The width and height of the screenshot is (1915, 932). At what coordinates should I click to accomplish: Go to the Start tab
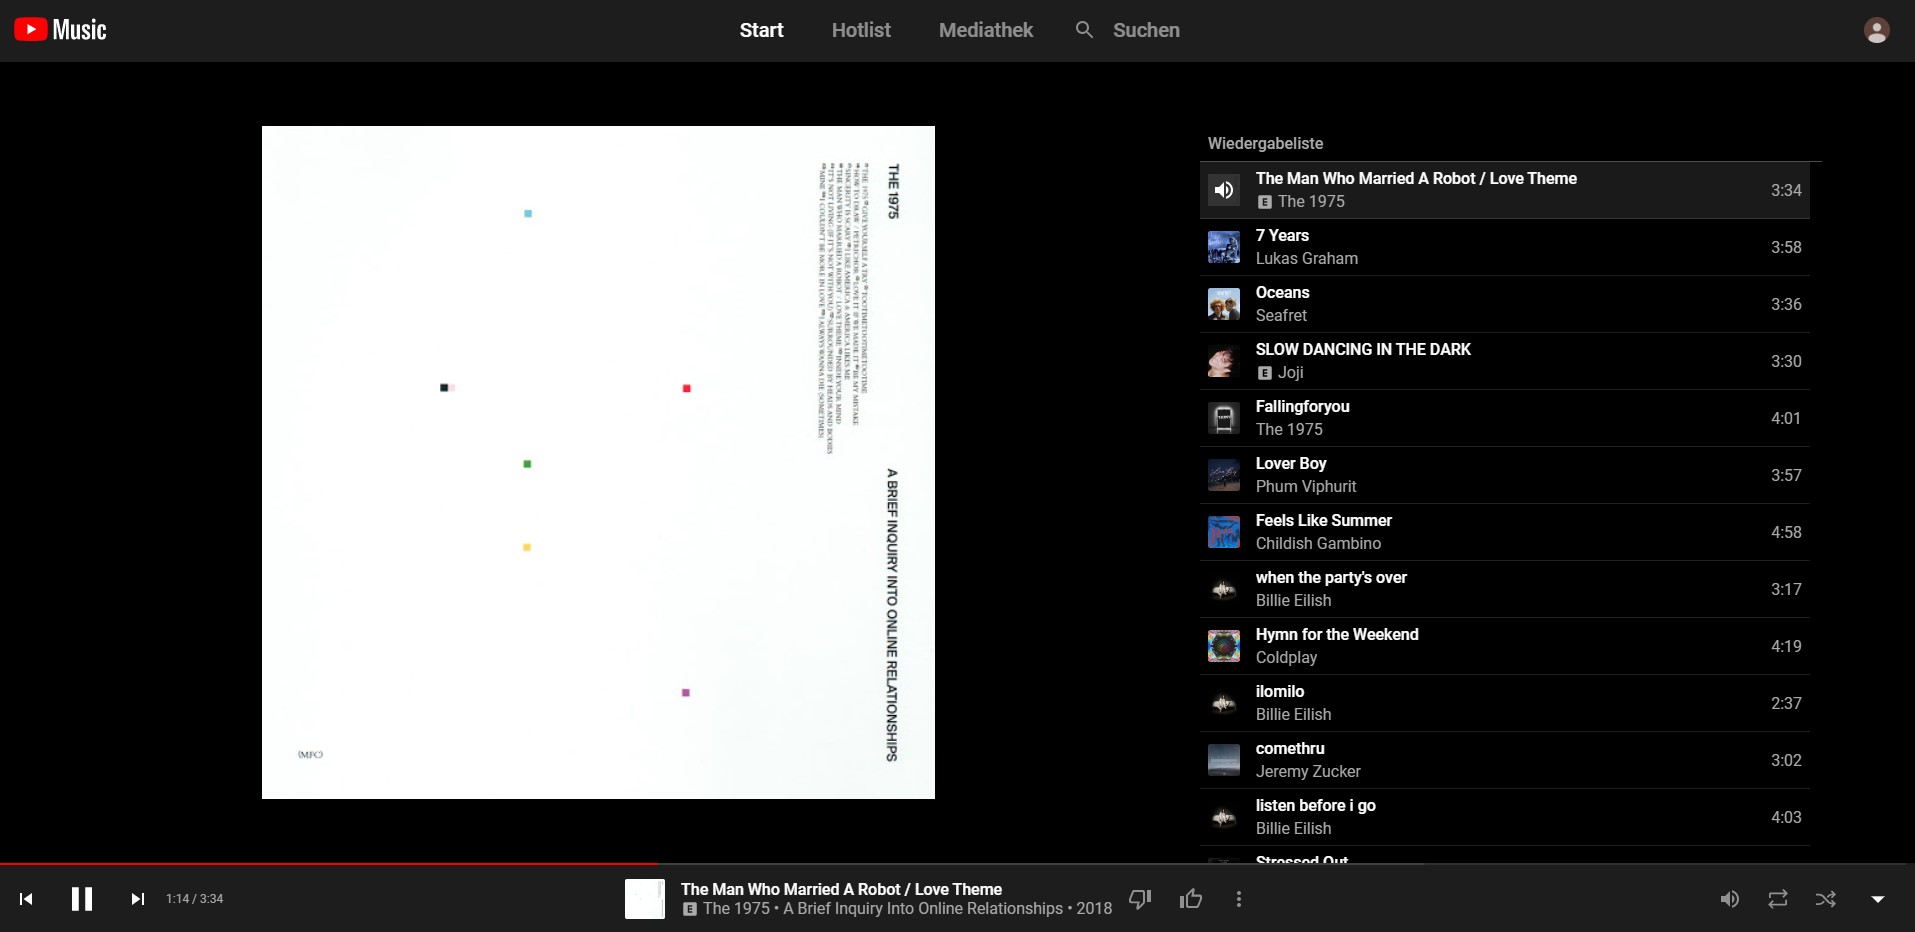(761, 30)
